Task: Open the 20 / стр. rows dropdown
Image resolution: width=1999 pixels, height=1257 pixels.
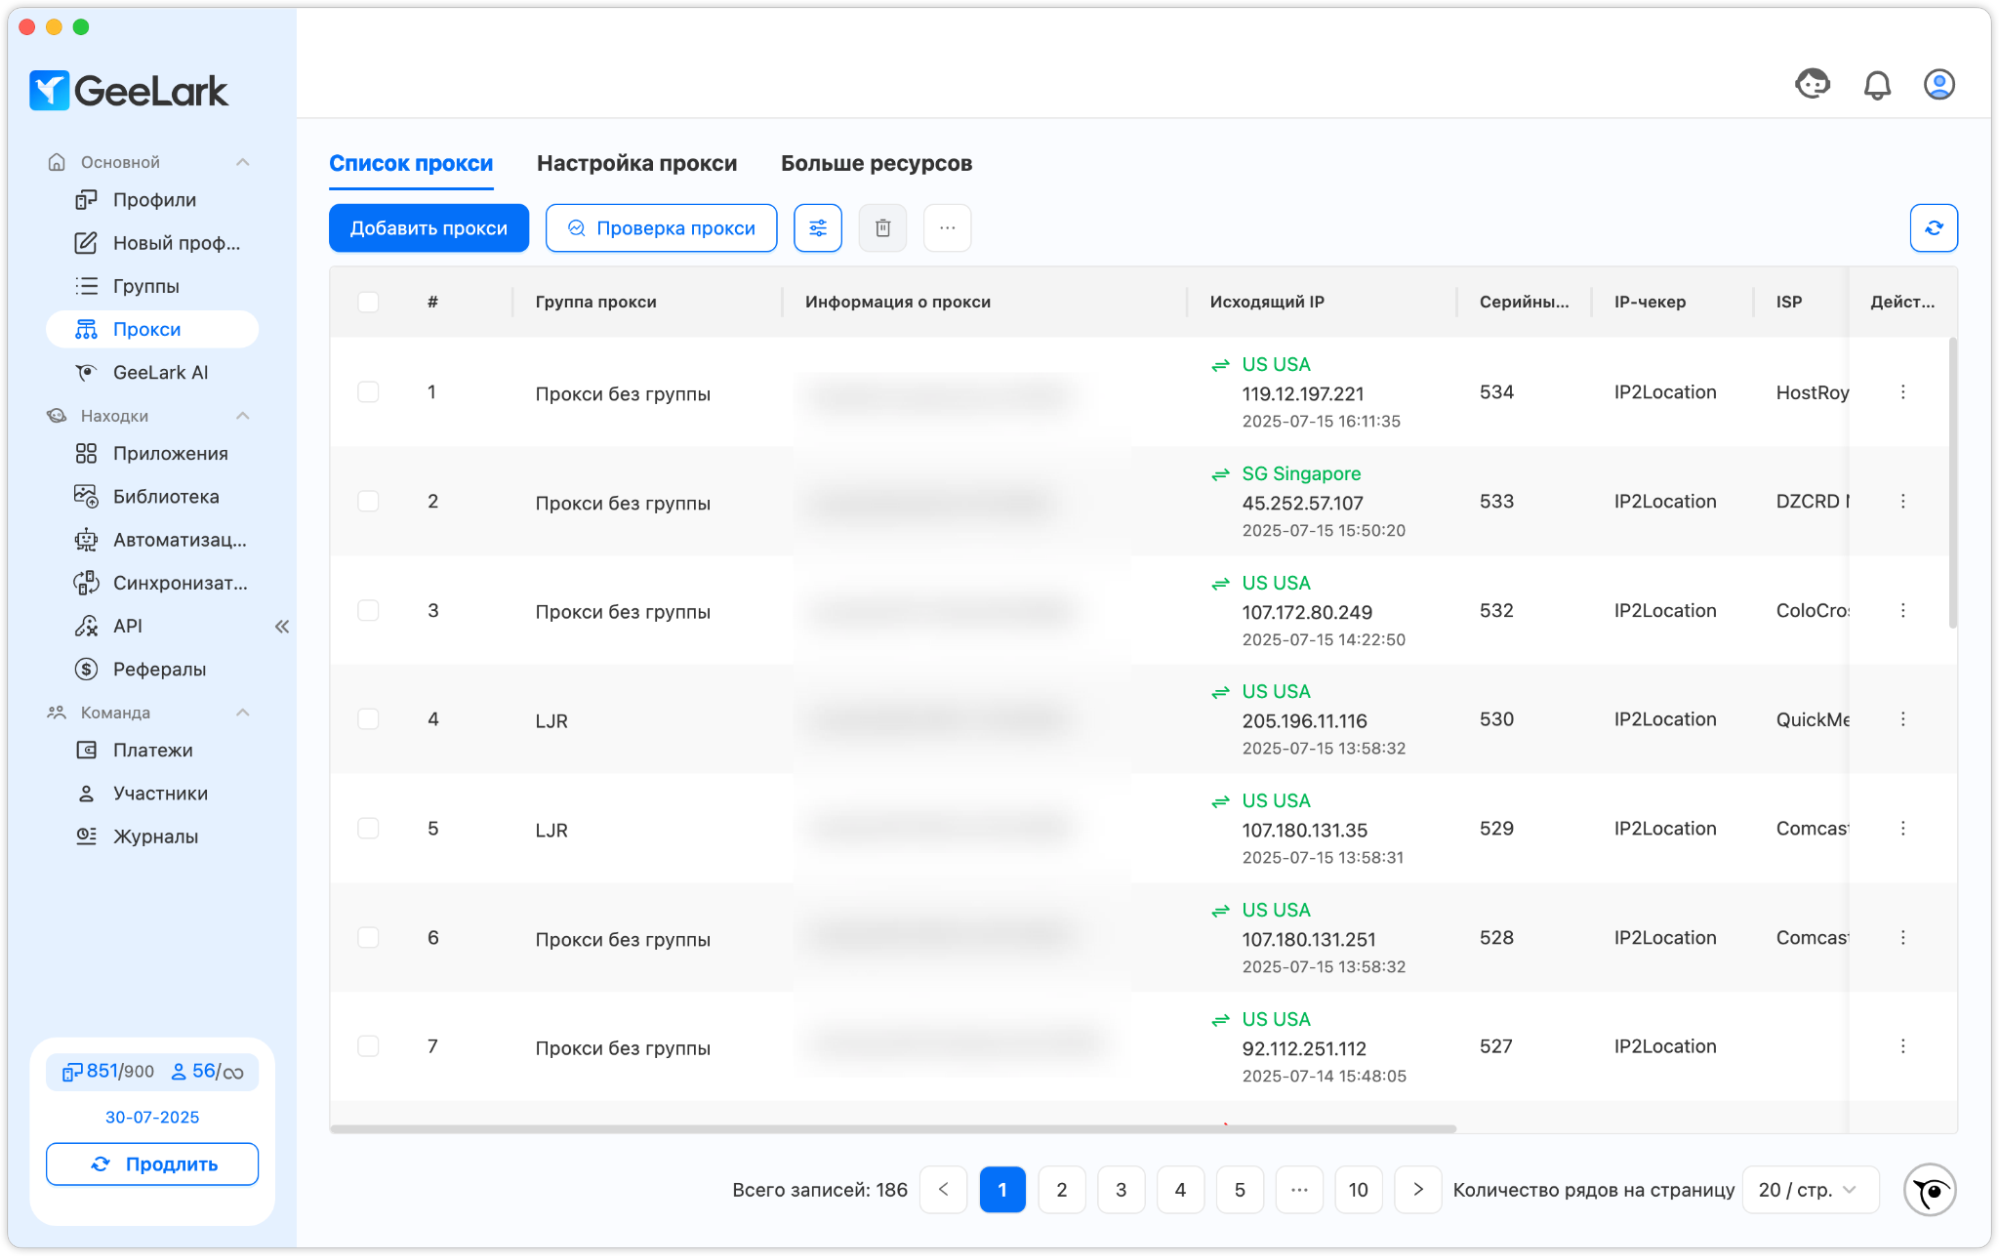Action: point(1808,1190)
